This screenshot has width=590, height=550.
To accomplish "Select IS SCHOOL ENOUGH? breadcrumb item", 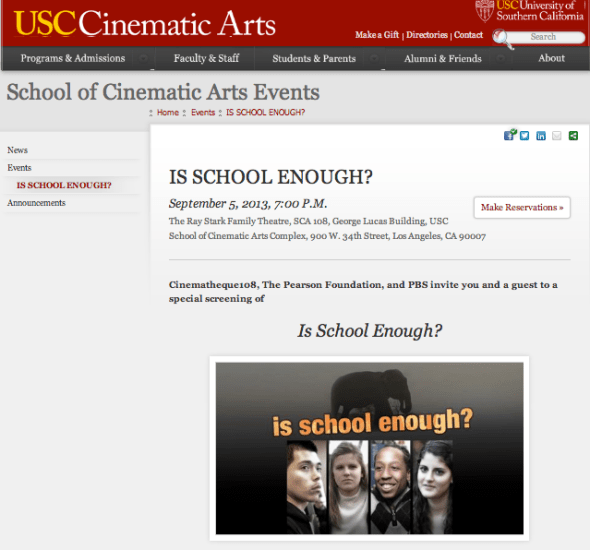I will [265, 112].
